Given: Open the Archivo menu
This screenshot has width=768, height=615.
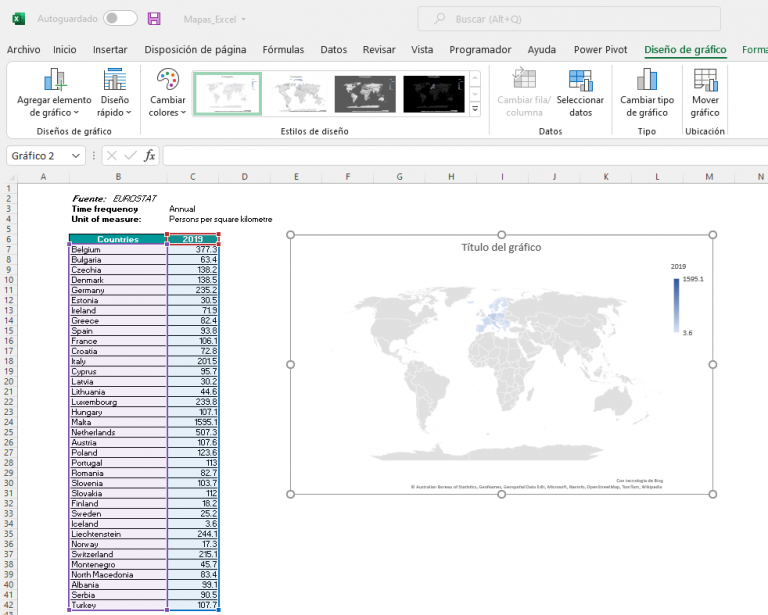Looking at the screenshot, I should pyautogui.click(x=23, y=49).
